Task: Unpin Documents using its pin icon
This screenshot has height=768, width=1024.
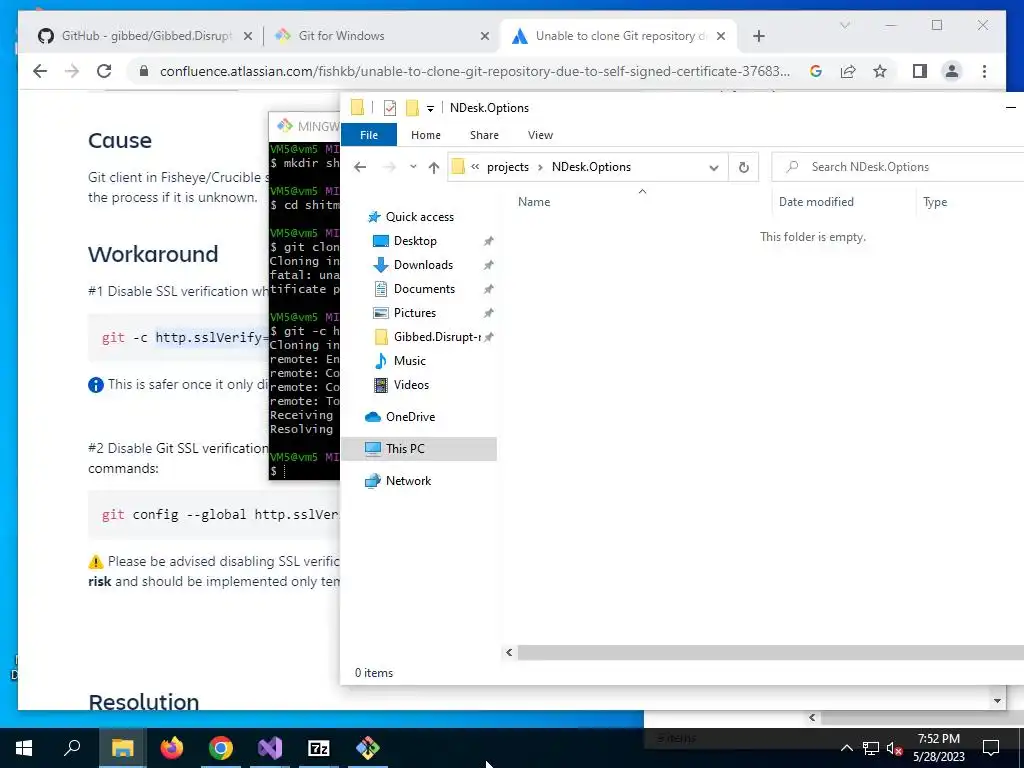Action: 488,289
